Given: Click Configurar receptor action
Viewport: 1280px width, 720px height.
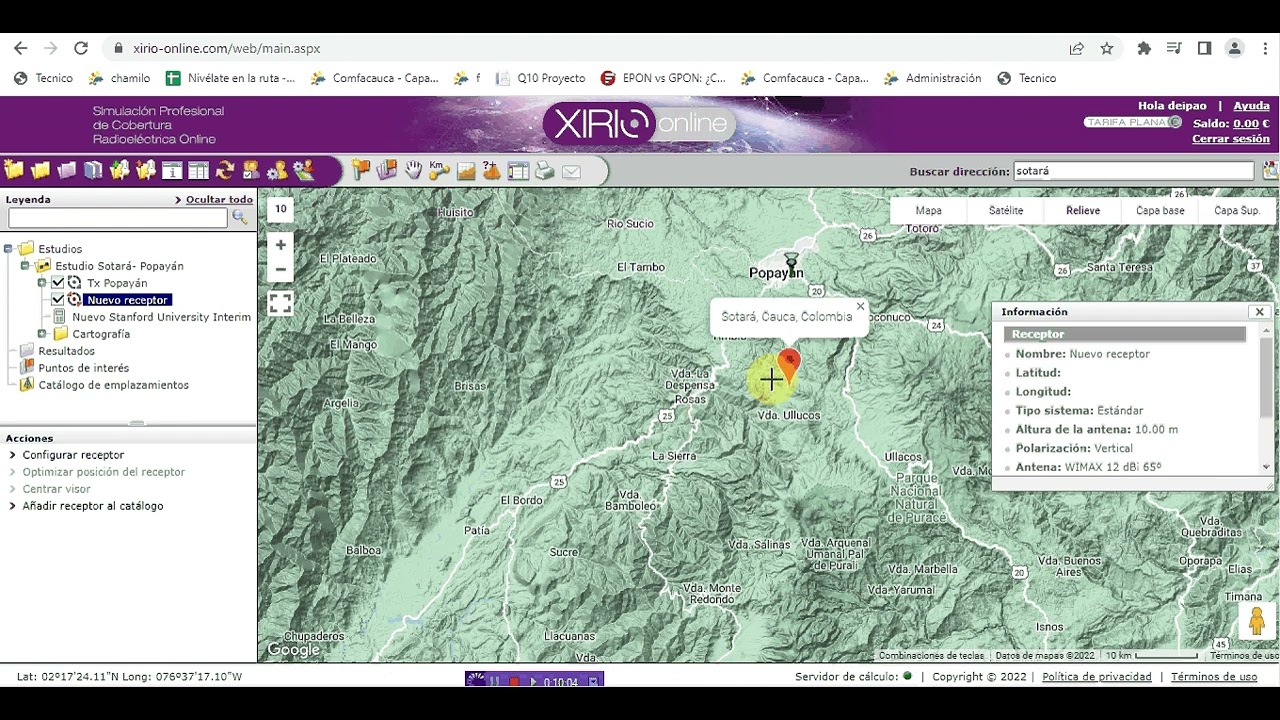Looking at the screenshot, I should [73, 455].
